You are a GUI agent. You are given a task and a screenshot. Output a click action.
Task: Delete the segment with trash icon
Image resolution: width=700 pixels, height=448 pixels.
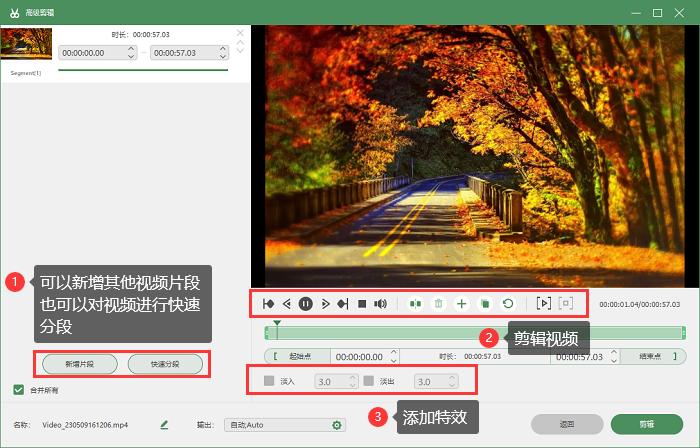(x=438, y=304)
